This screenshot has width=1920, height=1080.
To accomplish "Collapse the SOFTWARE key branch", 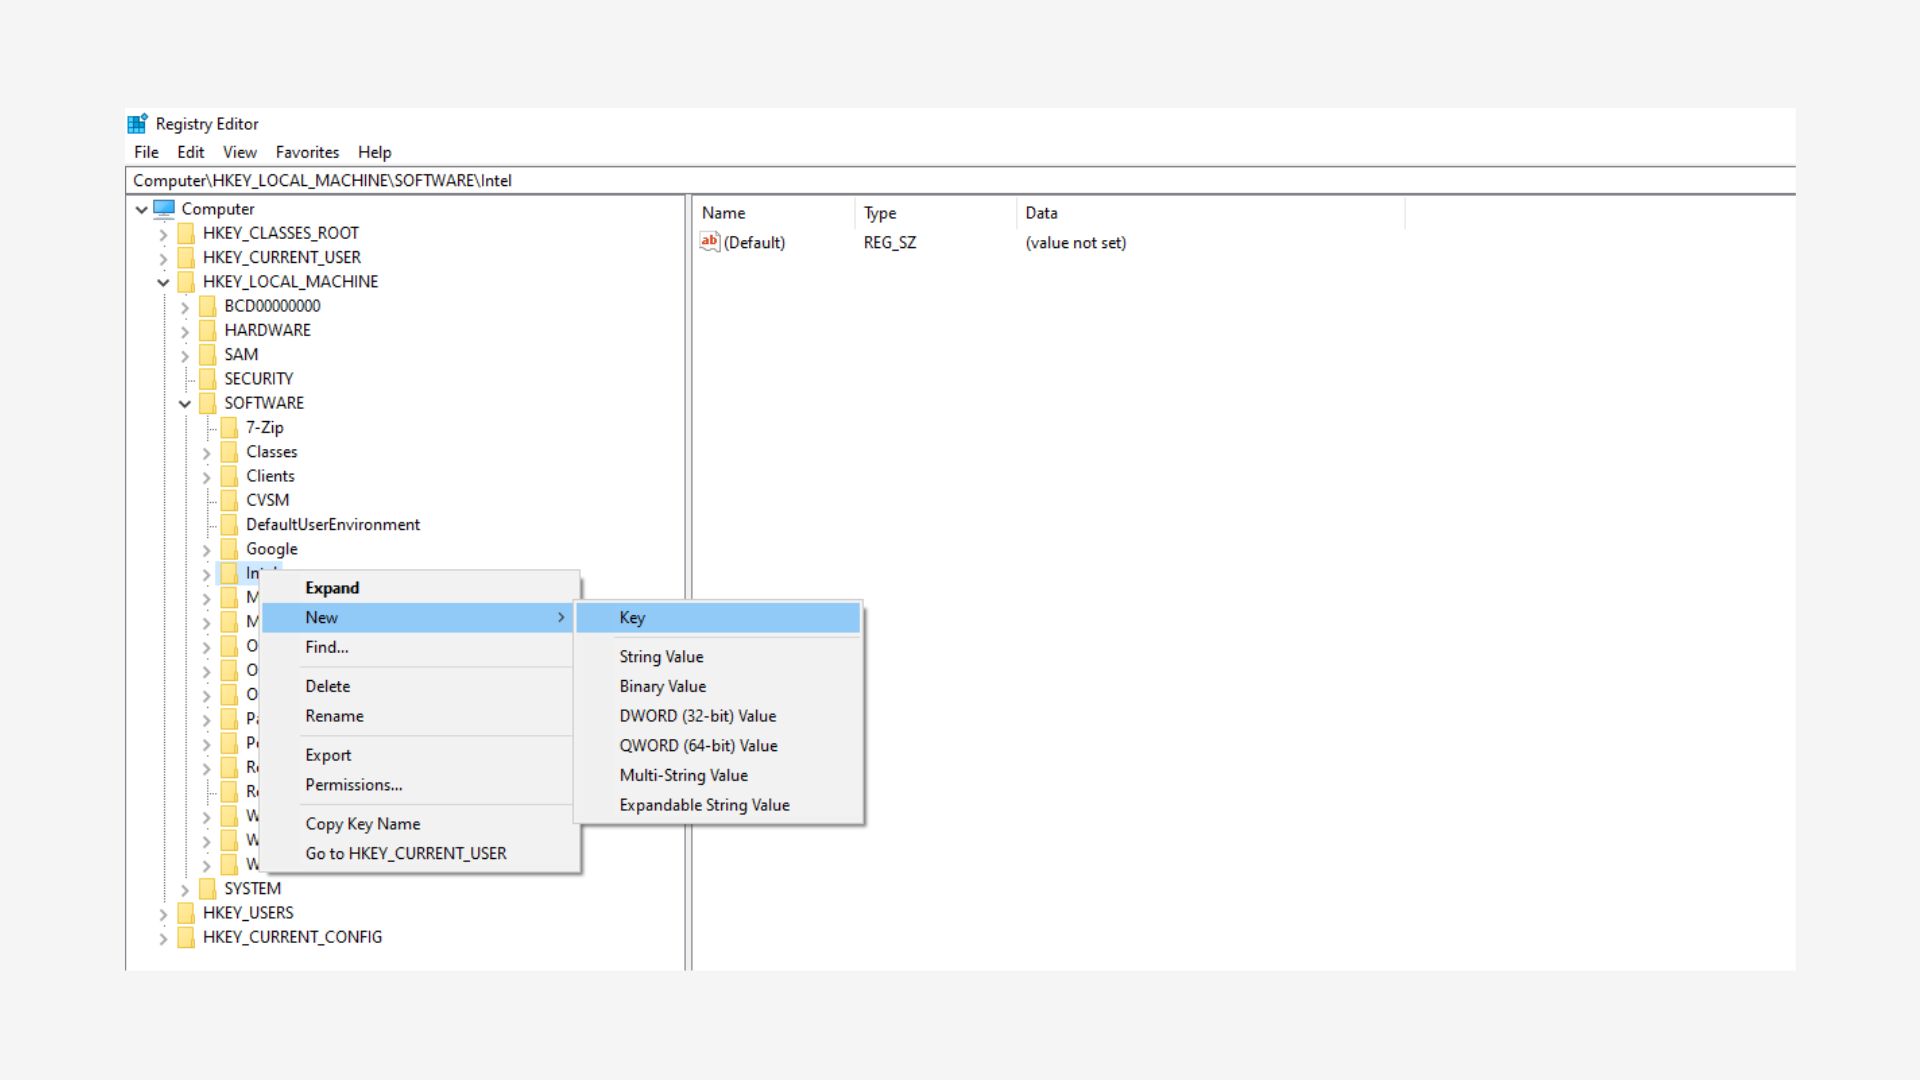I will (x=185, y=404).
